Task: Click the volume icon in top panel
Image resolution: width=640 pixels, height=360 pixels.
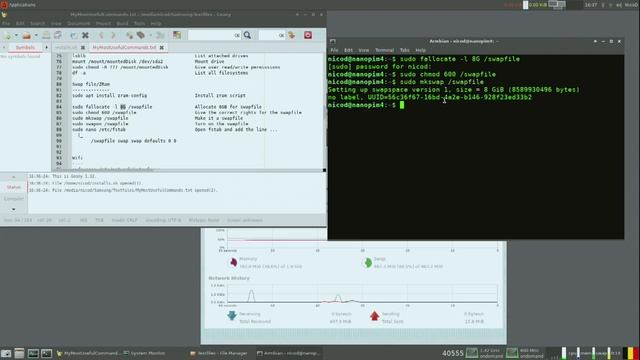Action: (619, 5)
